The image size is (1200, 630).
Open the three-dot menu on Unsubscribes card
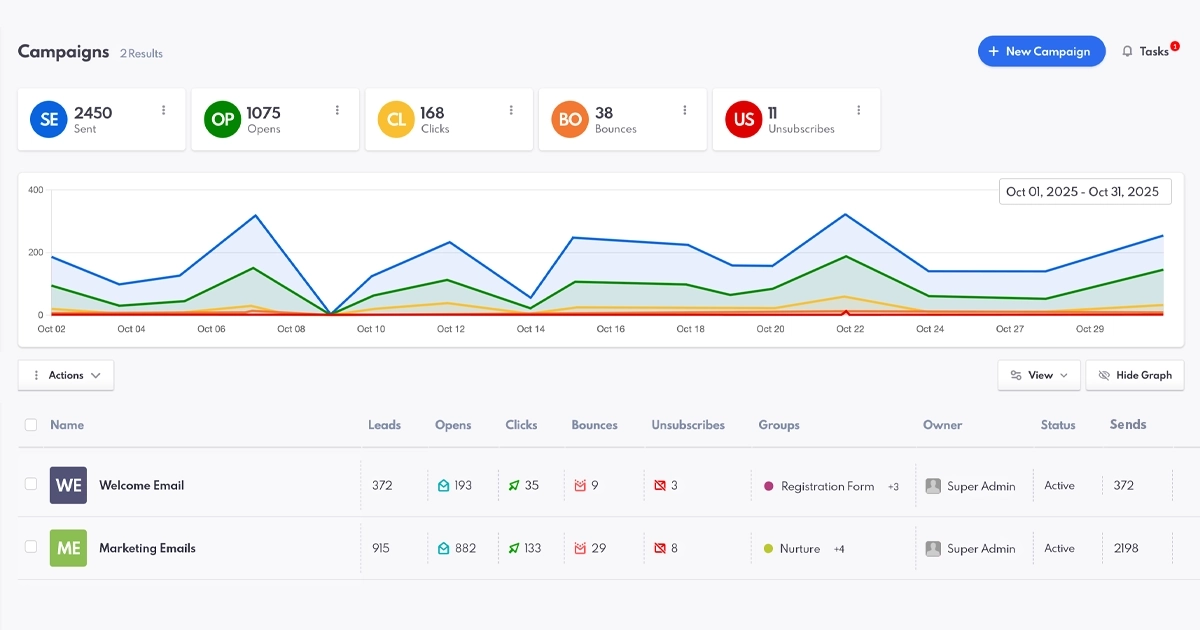pyautogui.click(x=859, y=110)
